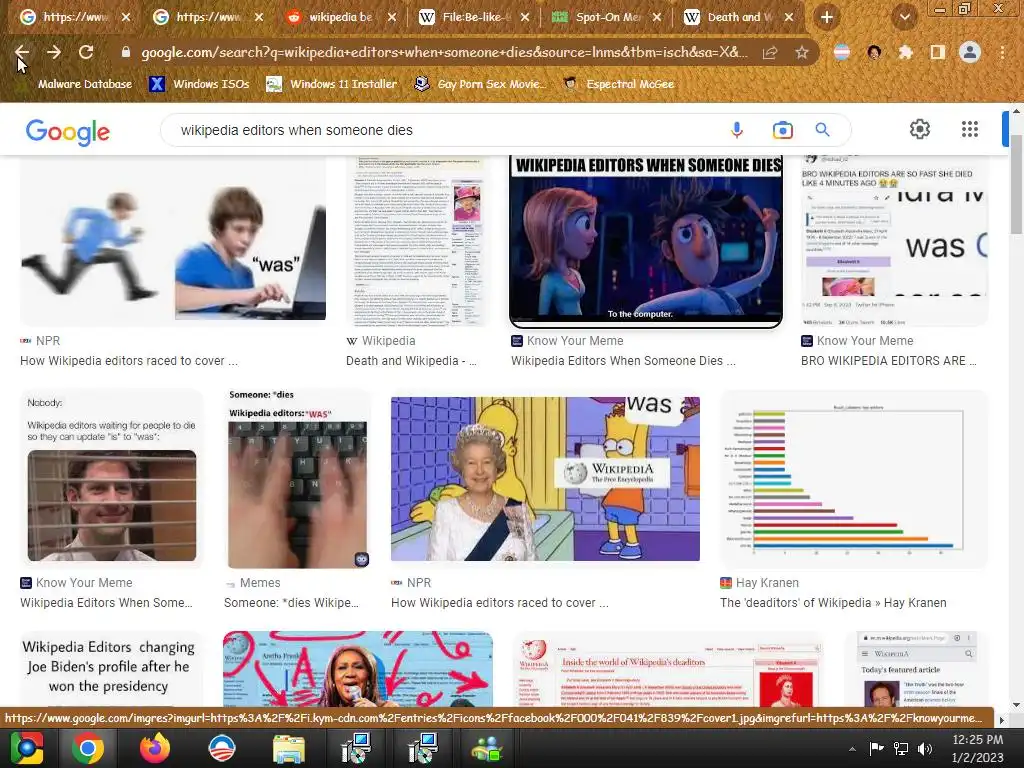Launch Firefox from the taskbar
Screen dimensions: 1024x768
point(154,748)
